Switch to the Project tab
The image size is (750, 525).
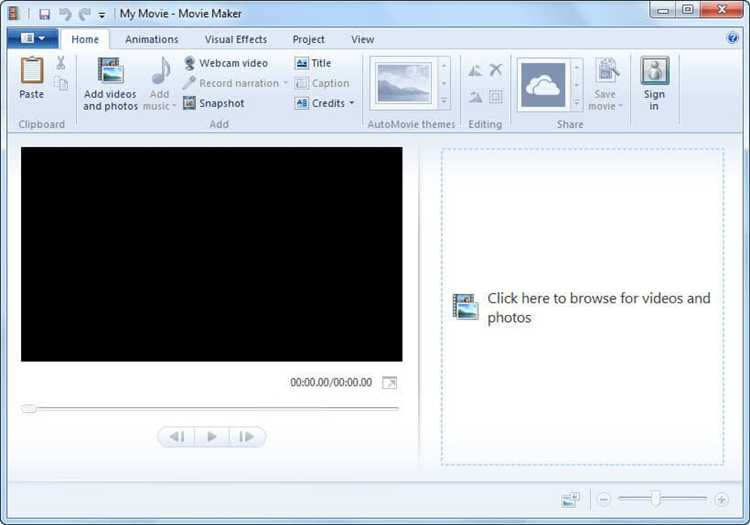[x=309, y=39]
